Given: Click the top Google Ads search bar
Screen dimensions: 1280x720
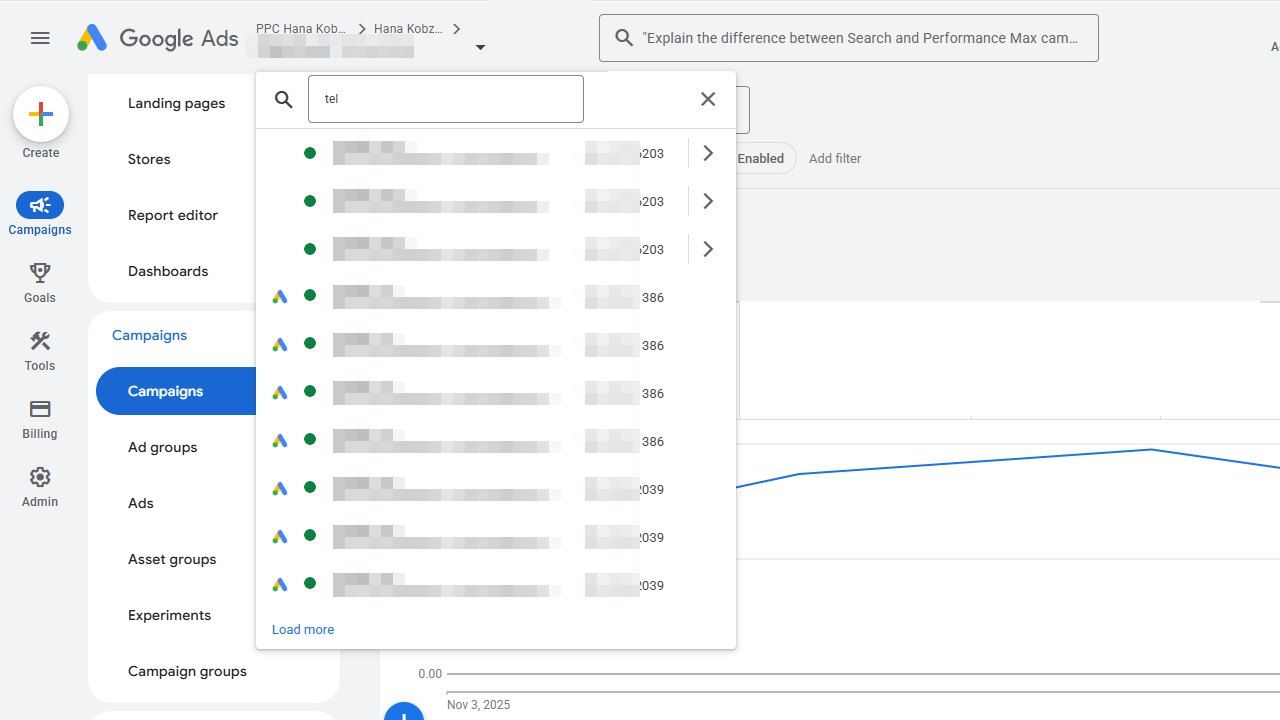Looking at the screenshot, I should 848,38.
